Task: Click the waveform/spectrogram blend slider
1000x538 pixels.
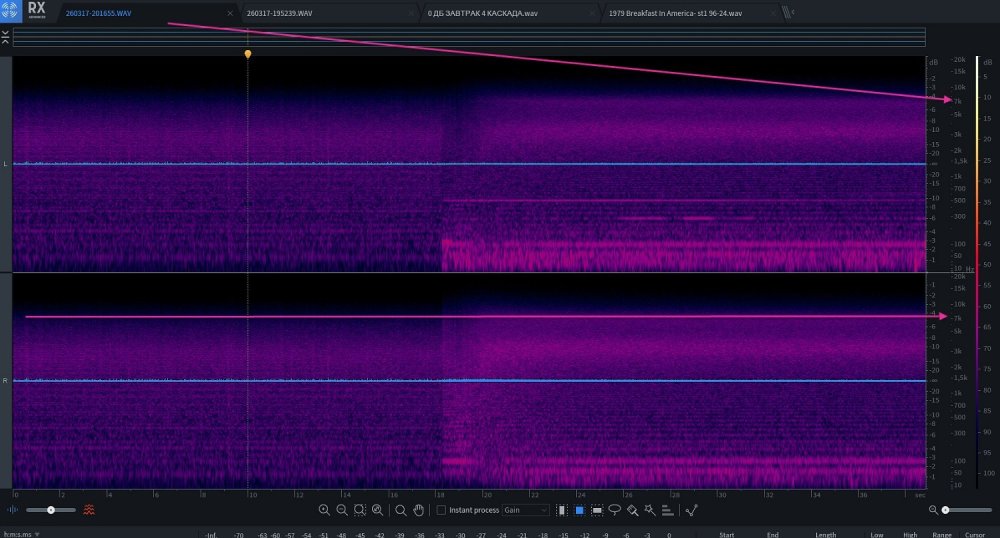Action: [50, 510]
